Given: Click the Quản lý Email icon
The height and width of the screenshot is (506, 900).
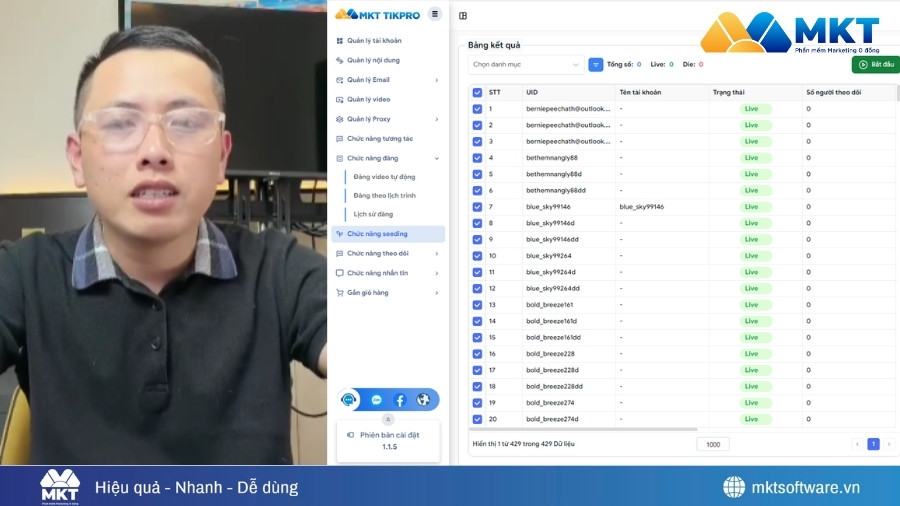Looking at the screenshot, I should (339, 80).
